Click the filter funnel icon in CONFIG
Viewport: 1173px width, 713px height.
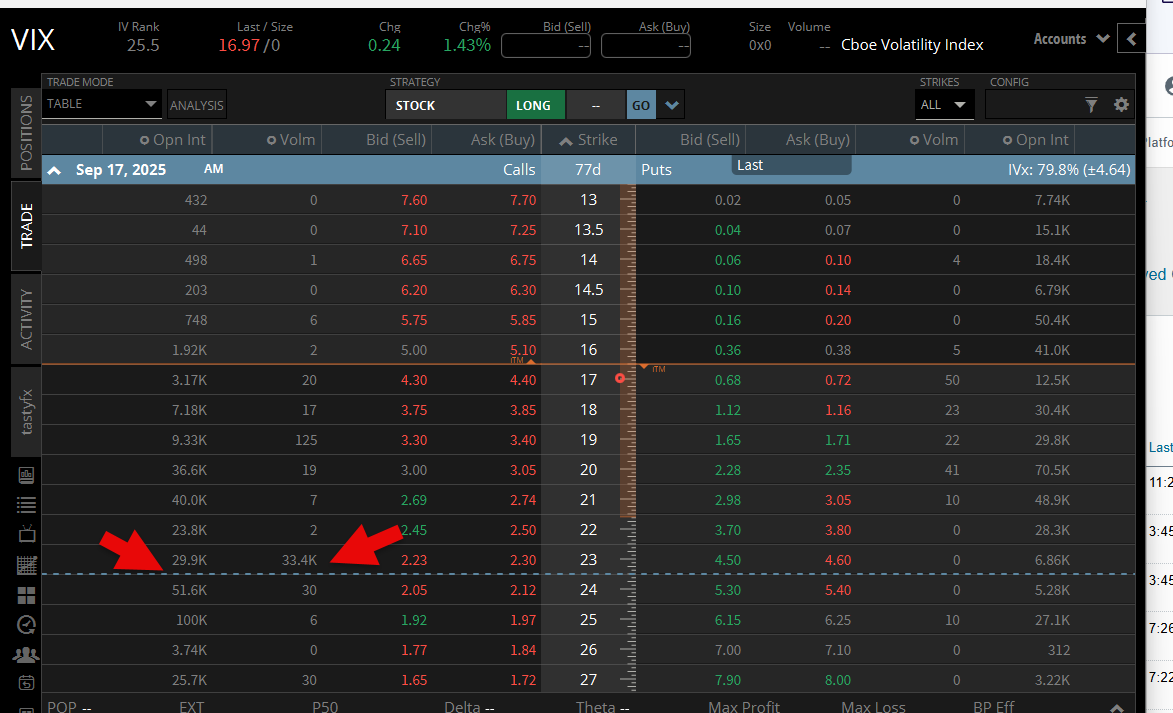1091,105
